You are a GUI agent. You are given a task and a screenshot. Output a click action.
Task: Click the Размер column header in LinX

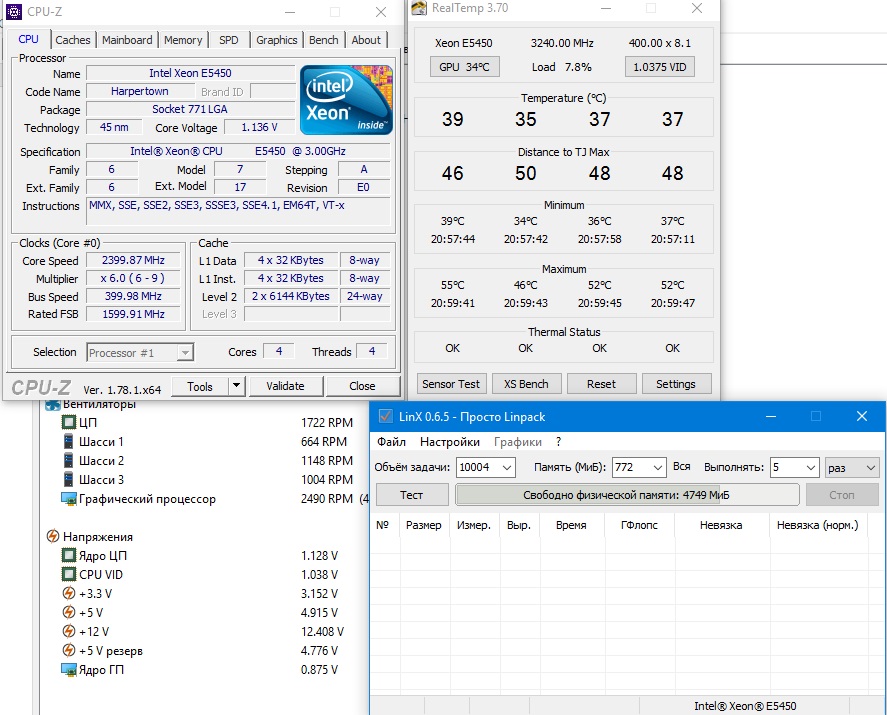(x=424, y=525)
